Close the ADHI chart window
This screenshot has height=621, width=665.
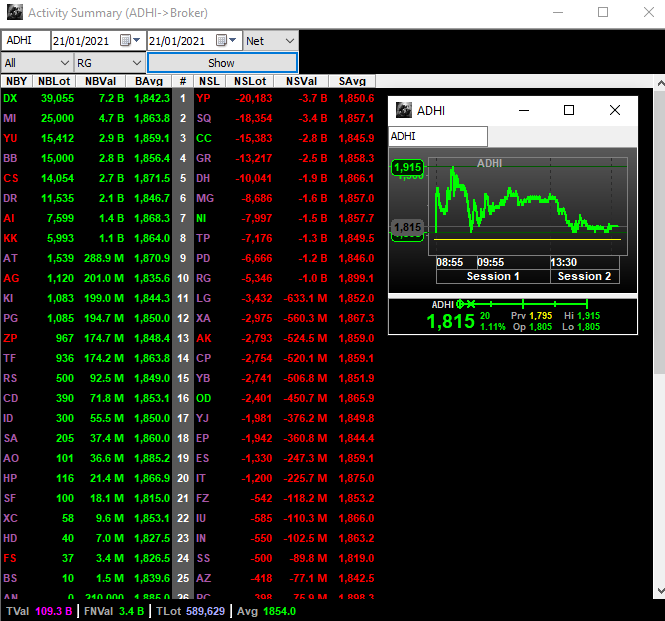[x=615, y=110]
